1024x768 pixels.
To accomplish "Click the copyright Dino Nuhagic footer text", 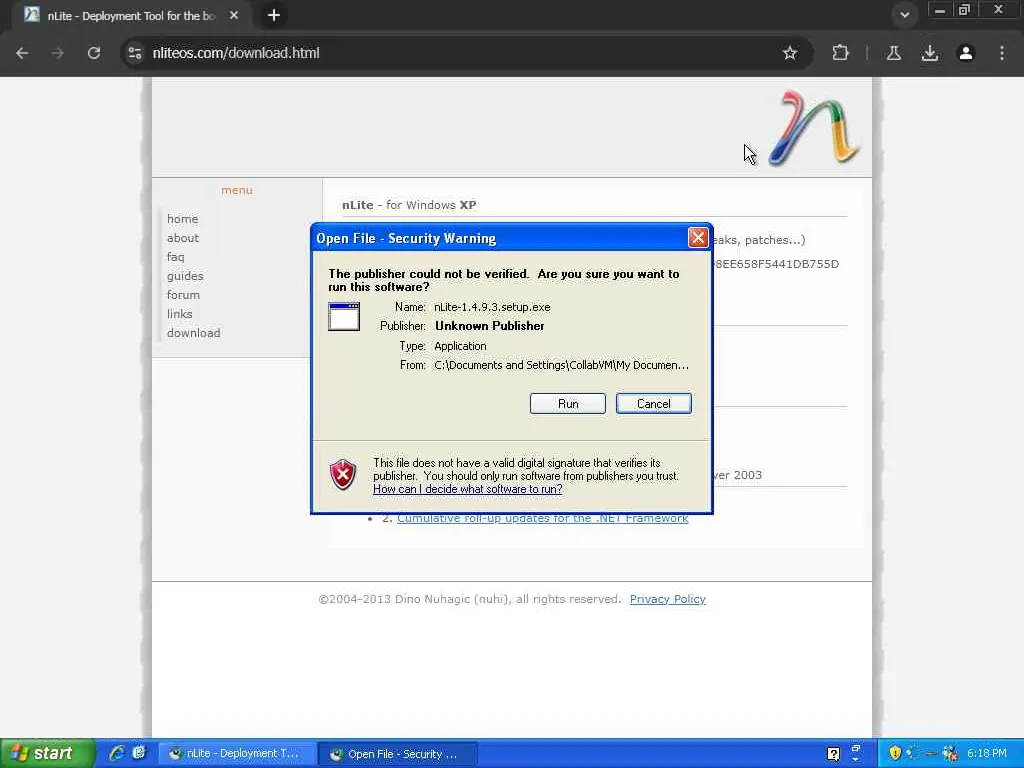I will [x=470, y=599].
